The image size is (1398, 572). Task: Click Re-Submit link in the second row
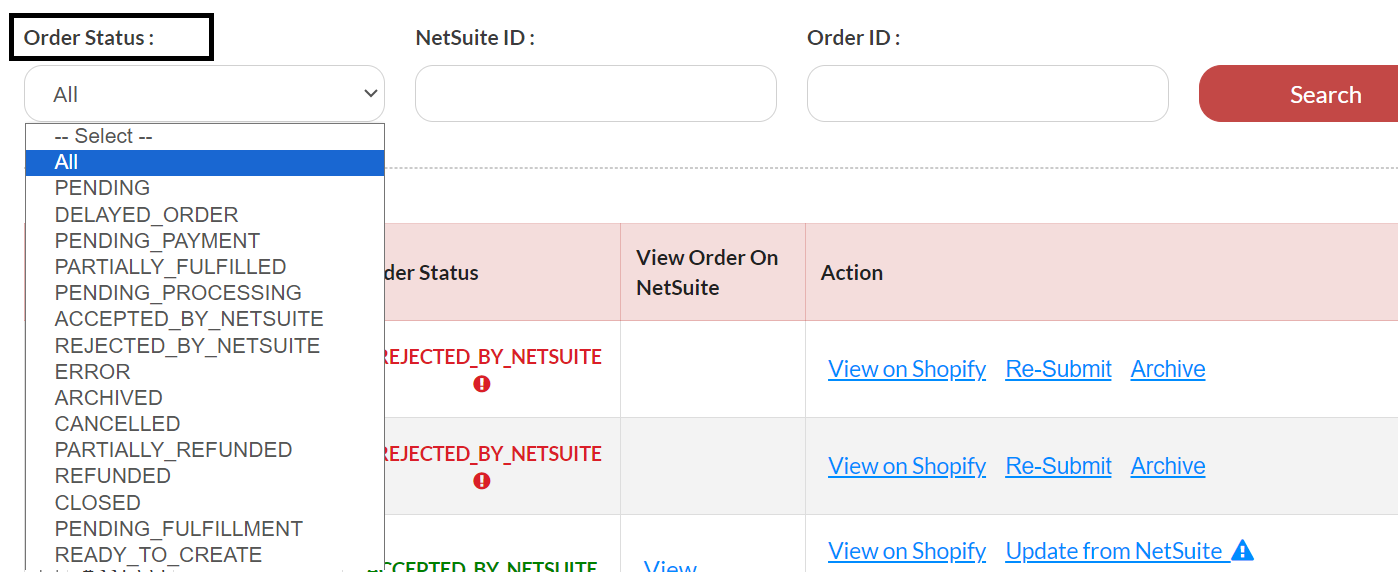tap(1058, 466)
